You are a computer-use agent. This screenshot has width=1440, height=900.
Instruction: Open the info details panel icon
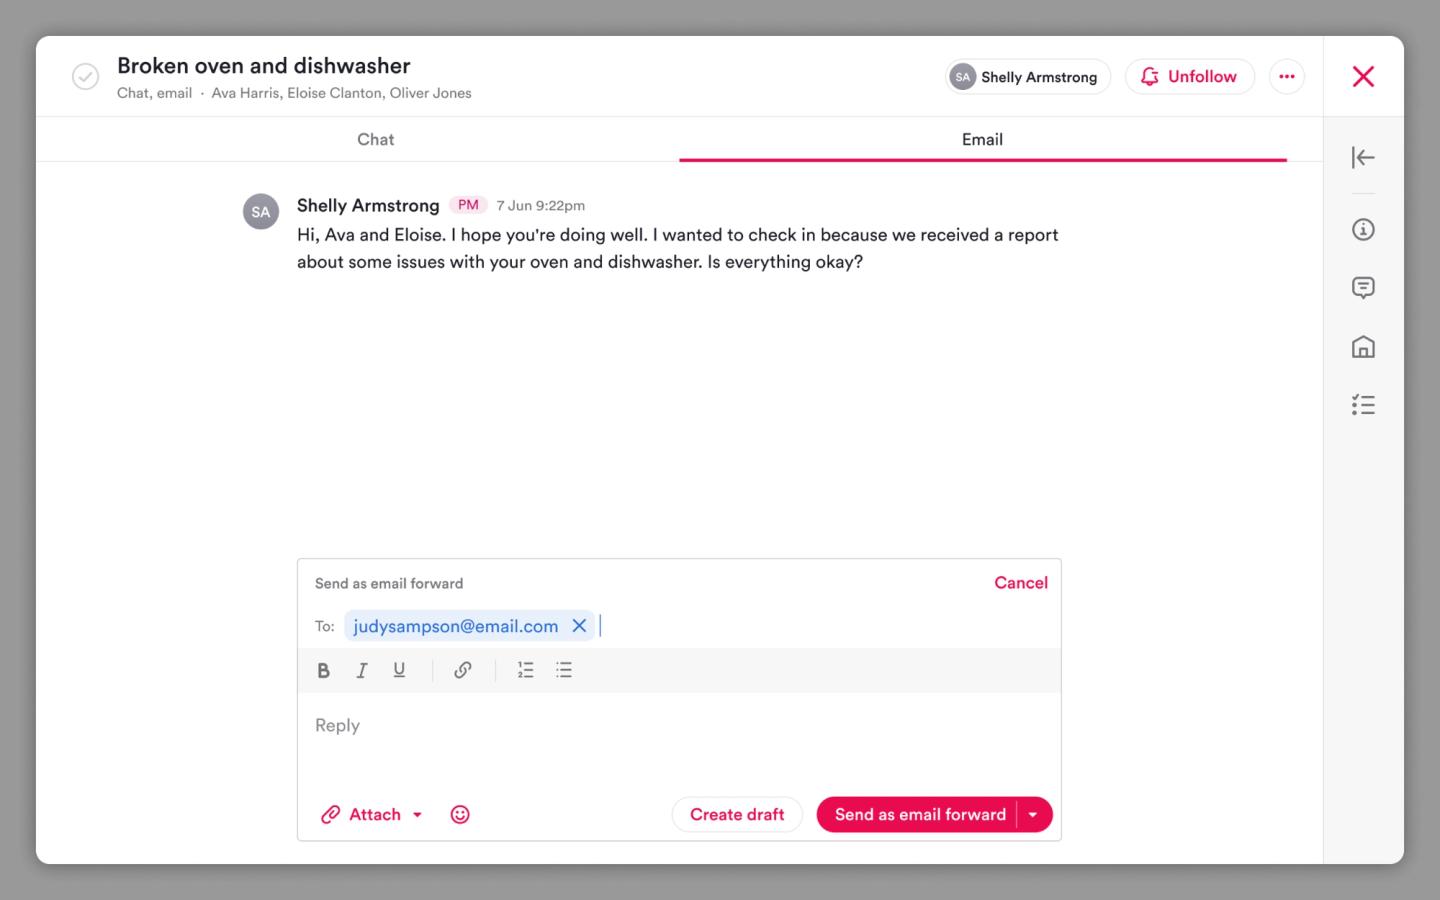(1363, 230)
